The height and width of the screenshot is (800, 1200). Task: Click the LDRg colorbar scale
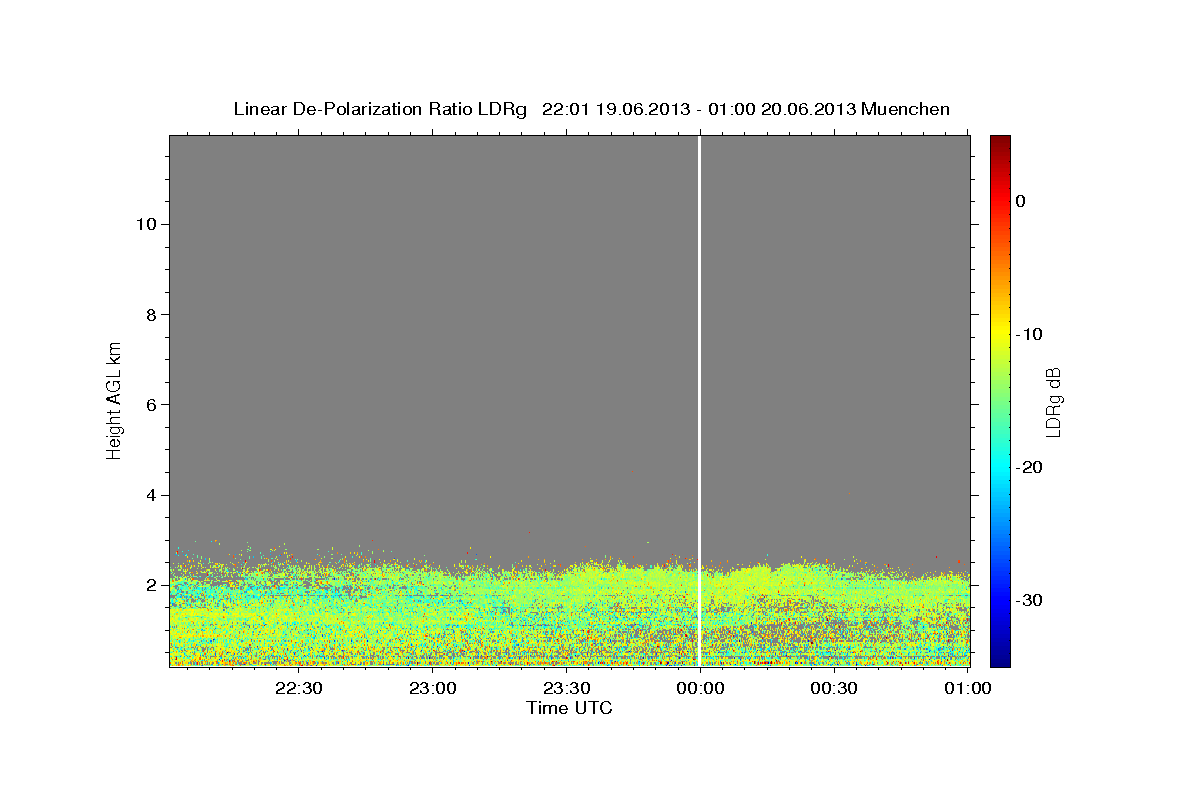(1000, 401)
